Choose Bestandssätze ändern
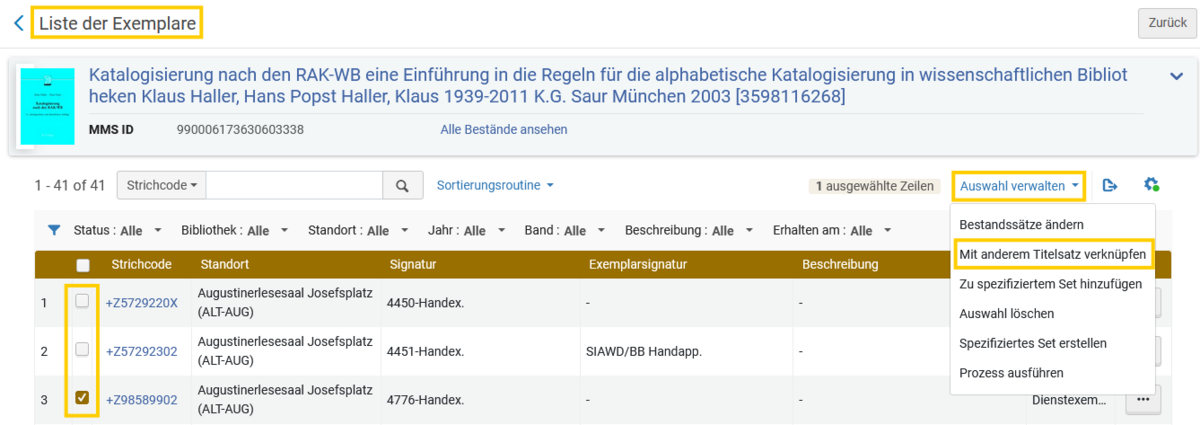Image resolution: width=1200 pixels, height=425 pixels. coord(1021,224)
